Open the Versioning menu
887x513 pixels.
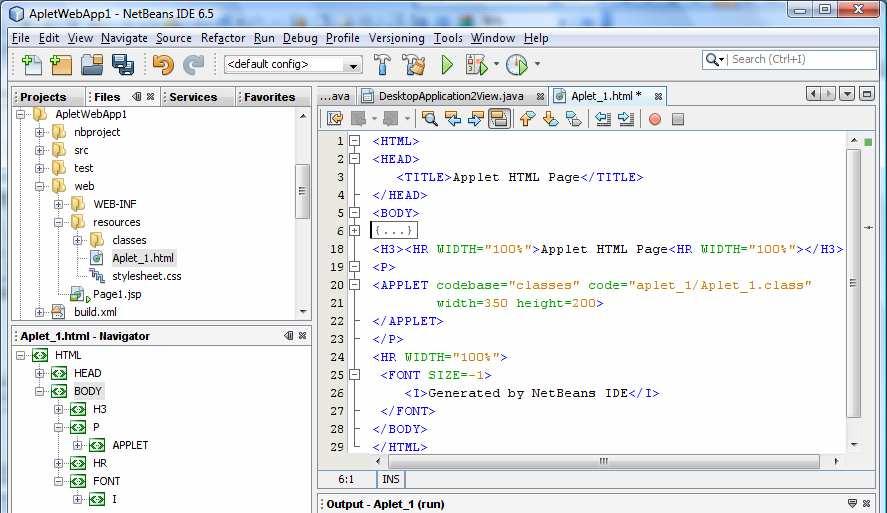[397, 38]
